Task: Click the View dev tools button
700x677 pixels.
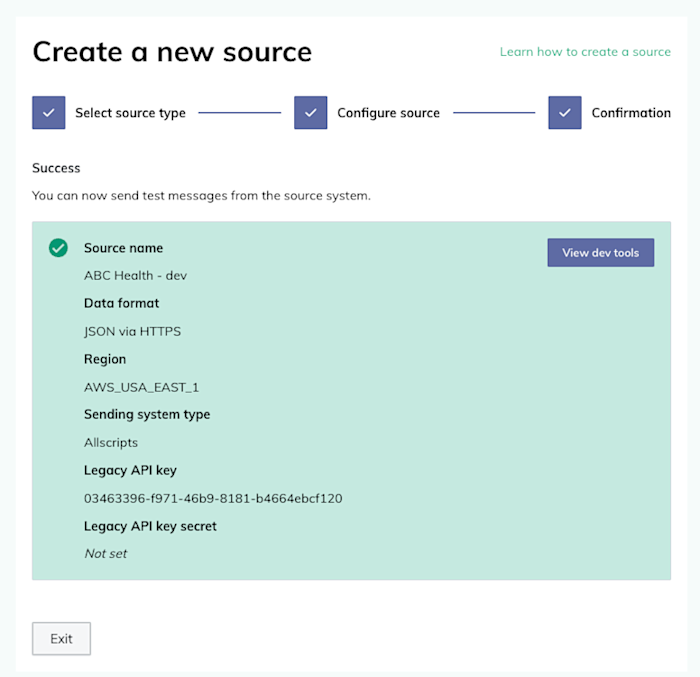Action: (x=600, y=252)
